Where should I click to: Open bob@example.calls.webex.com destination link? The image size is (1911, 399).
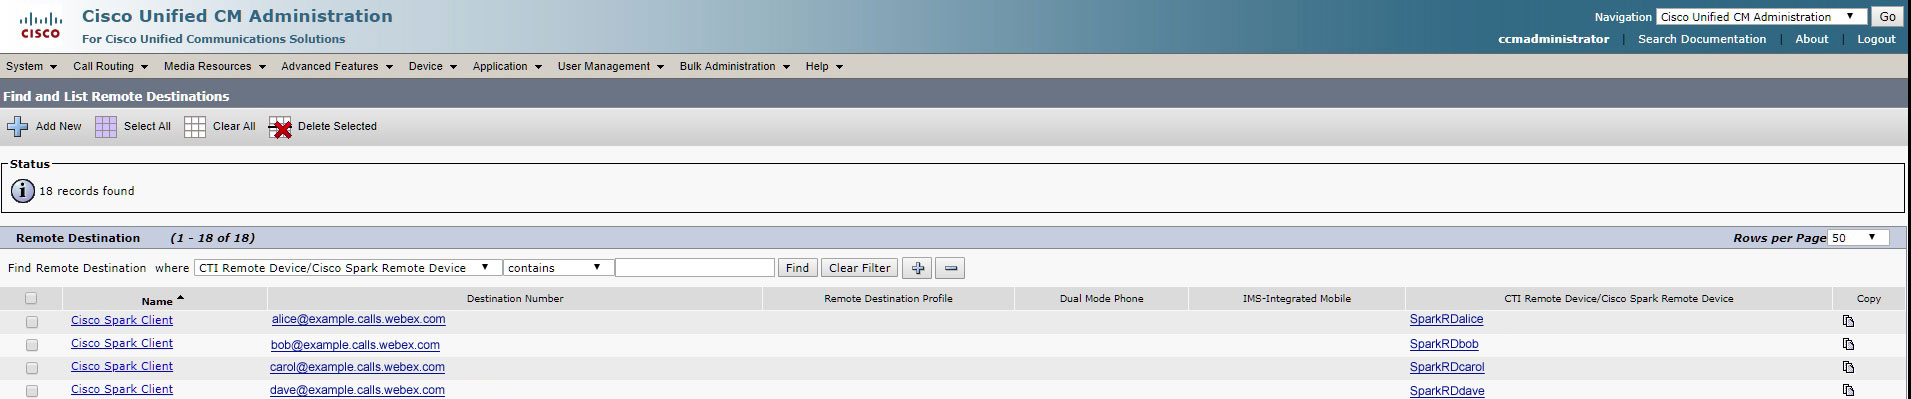355,345
